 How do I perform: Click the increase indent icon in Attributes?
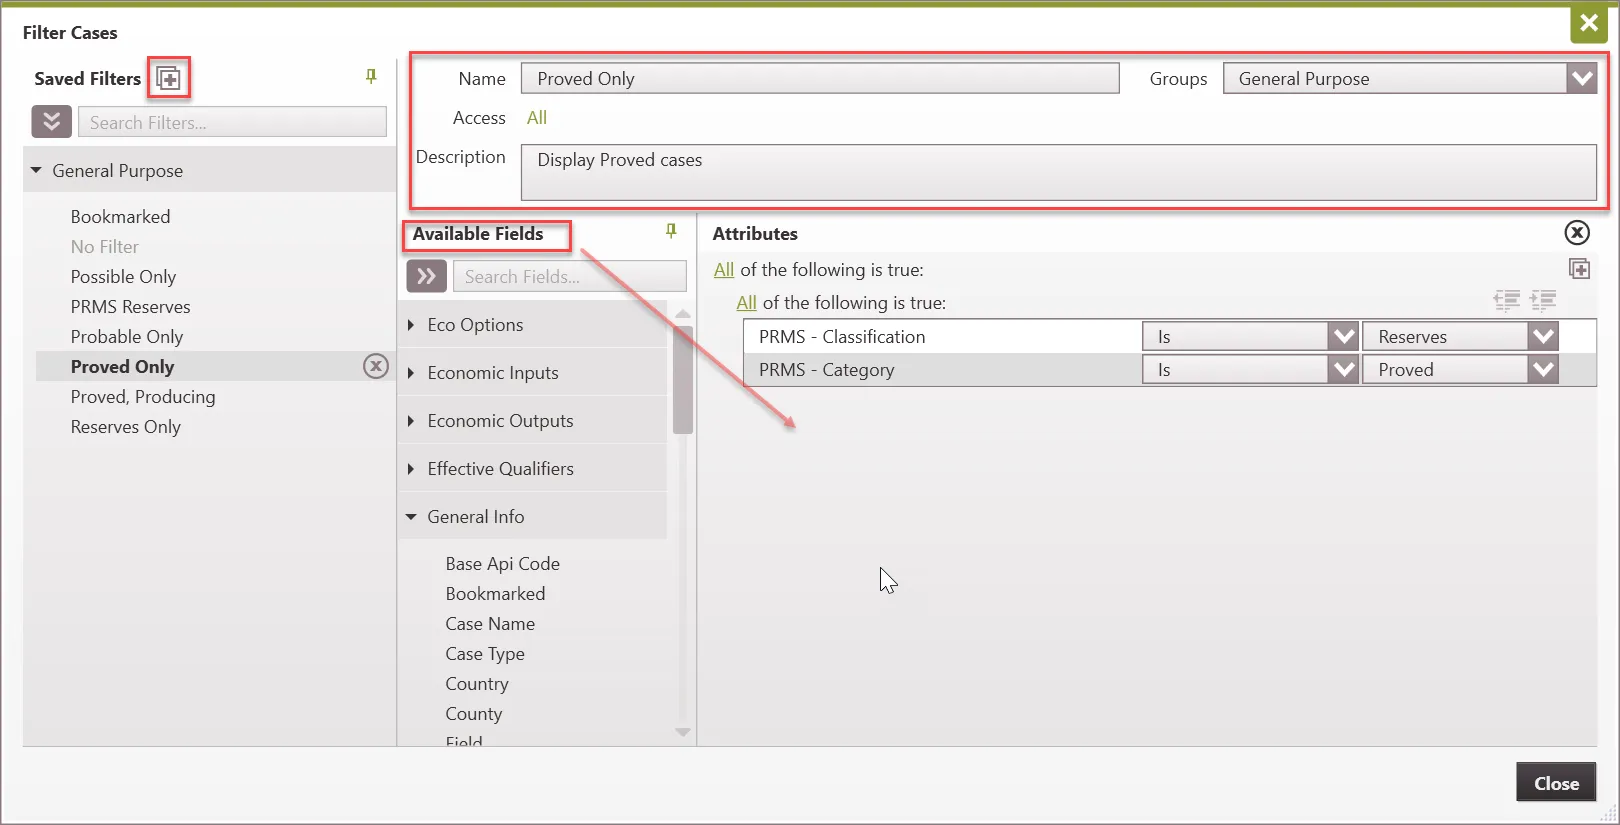(x=1543, y=300)
